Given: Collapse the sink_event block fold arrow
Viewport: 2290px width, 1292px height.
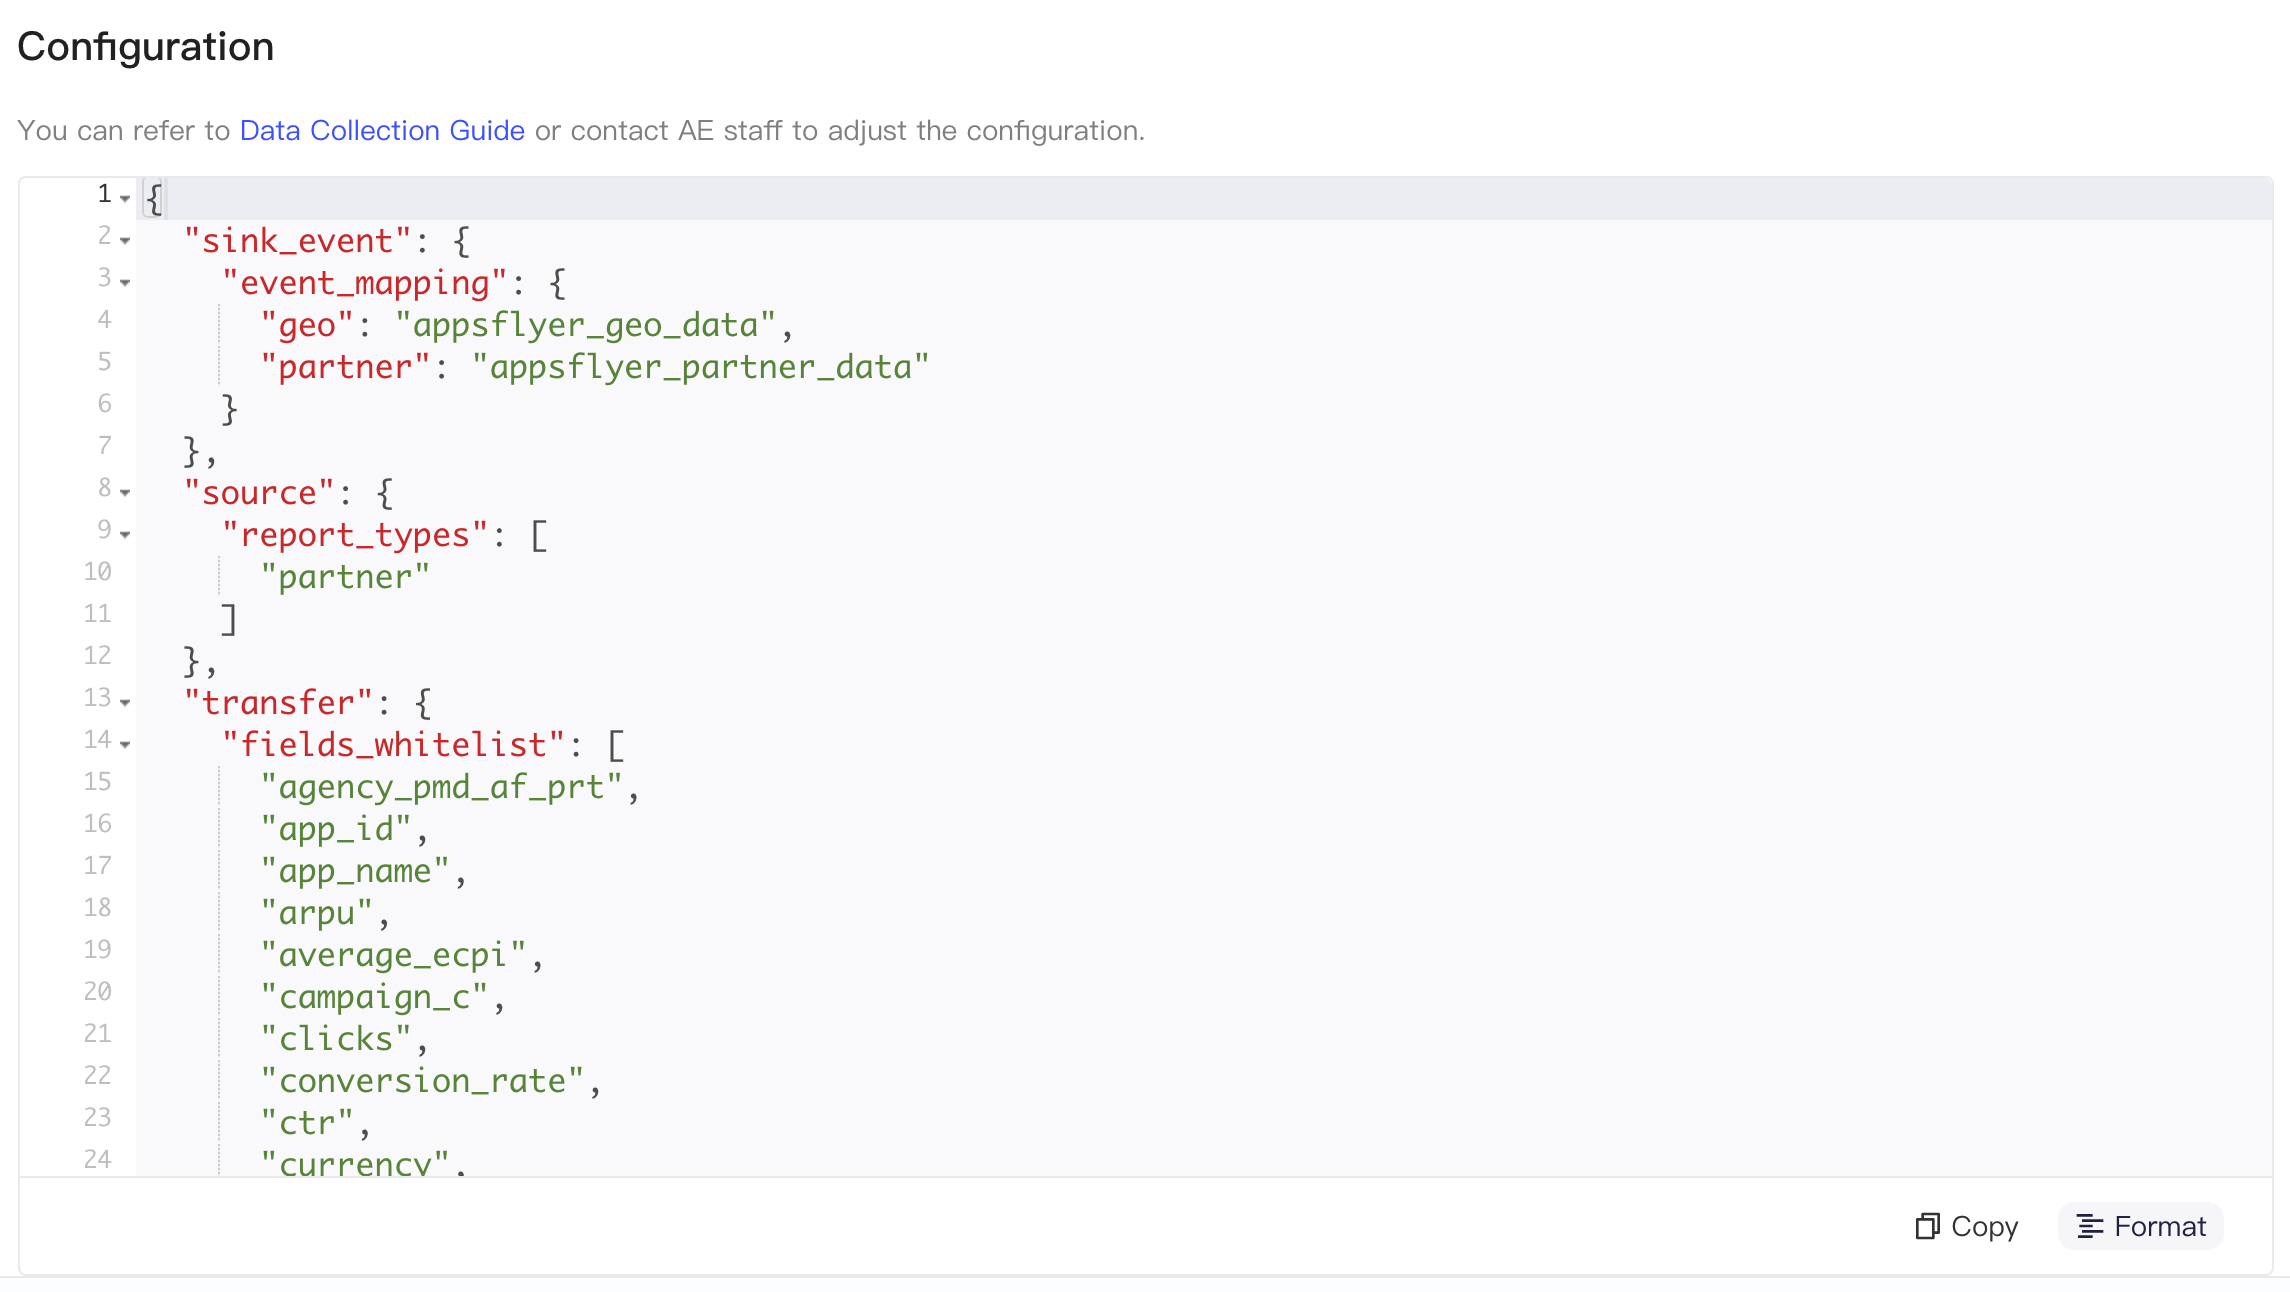Looking at the screenshot, I should [x=125, y=240].
